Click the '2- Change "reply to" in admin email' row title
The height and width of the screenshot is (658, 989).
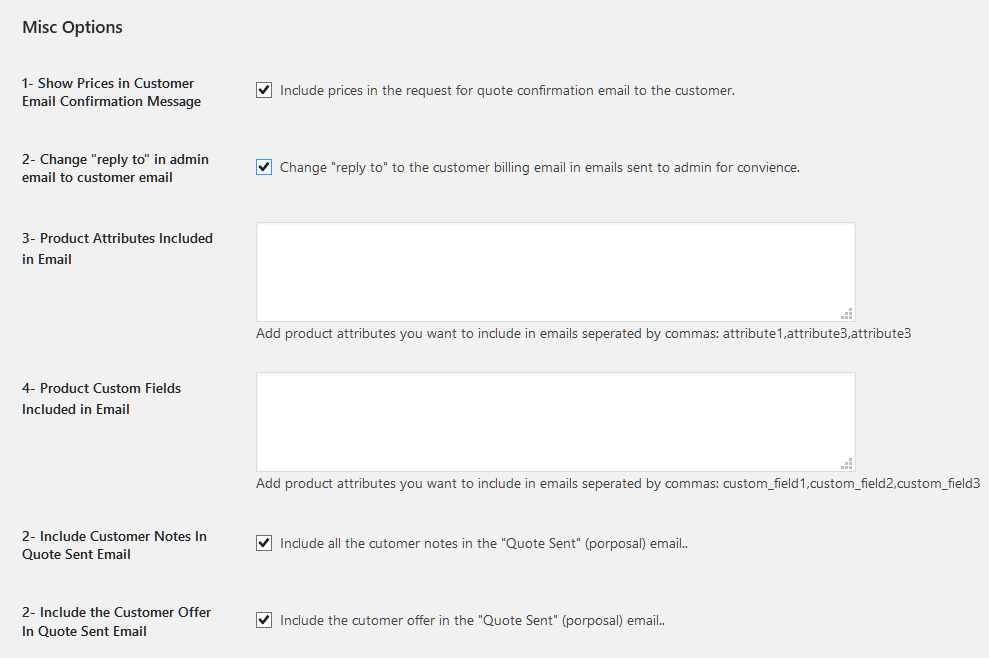click(x=115, y=168)
